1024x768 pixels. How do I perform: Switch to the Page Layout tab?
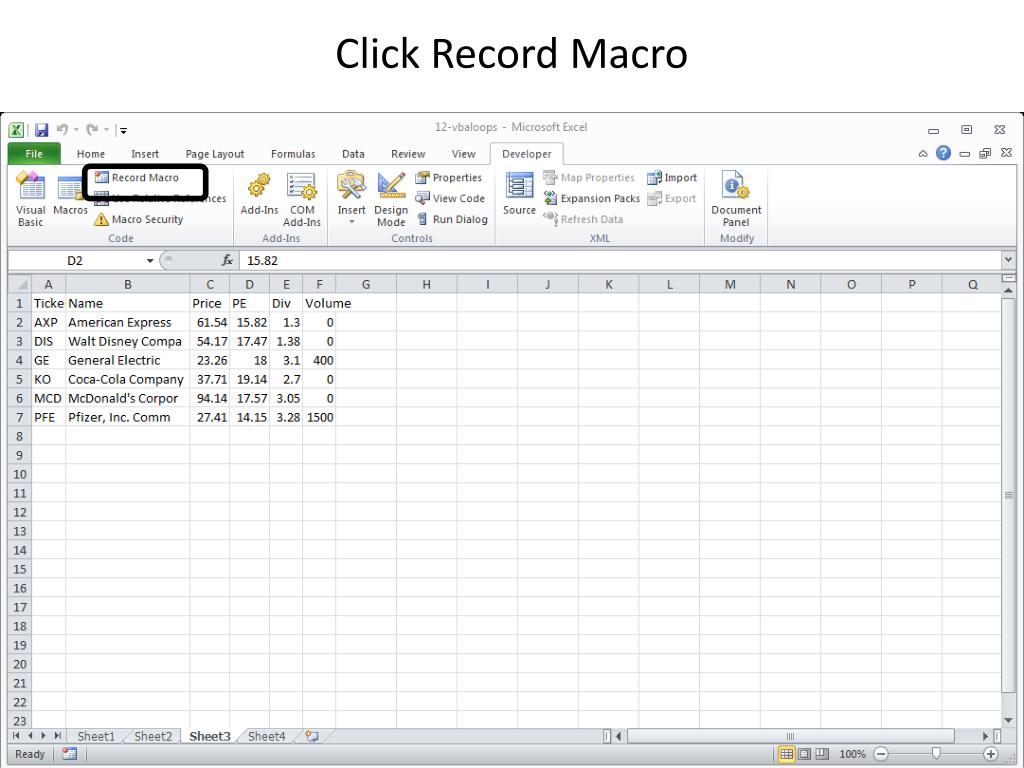(215, 154)
